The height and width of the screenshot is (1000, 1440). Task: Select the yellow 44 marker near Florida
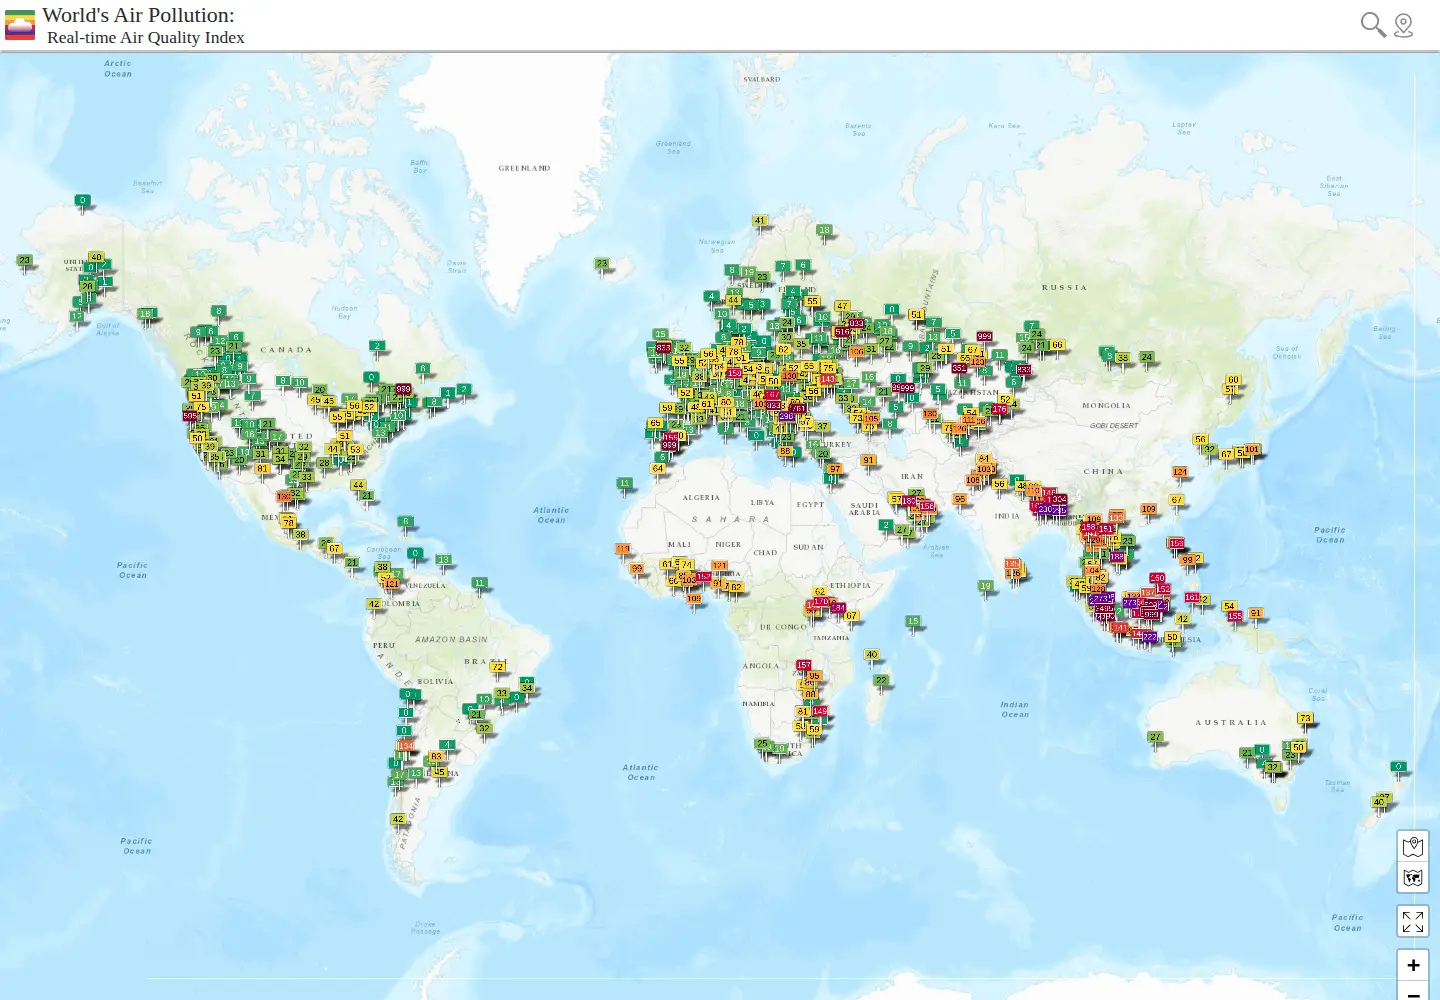[x=358, y=485]
